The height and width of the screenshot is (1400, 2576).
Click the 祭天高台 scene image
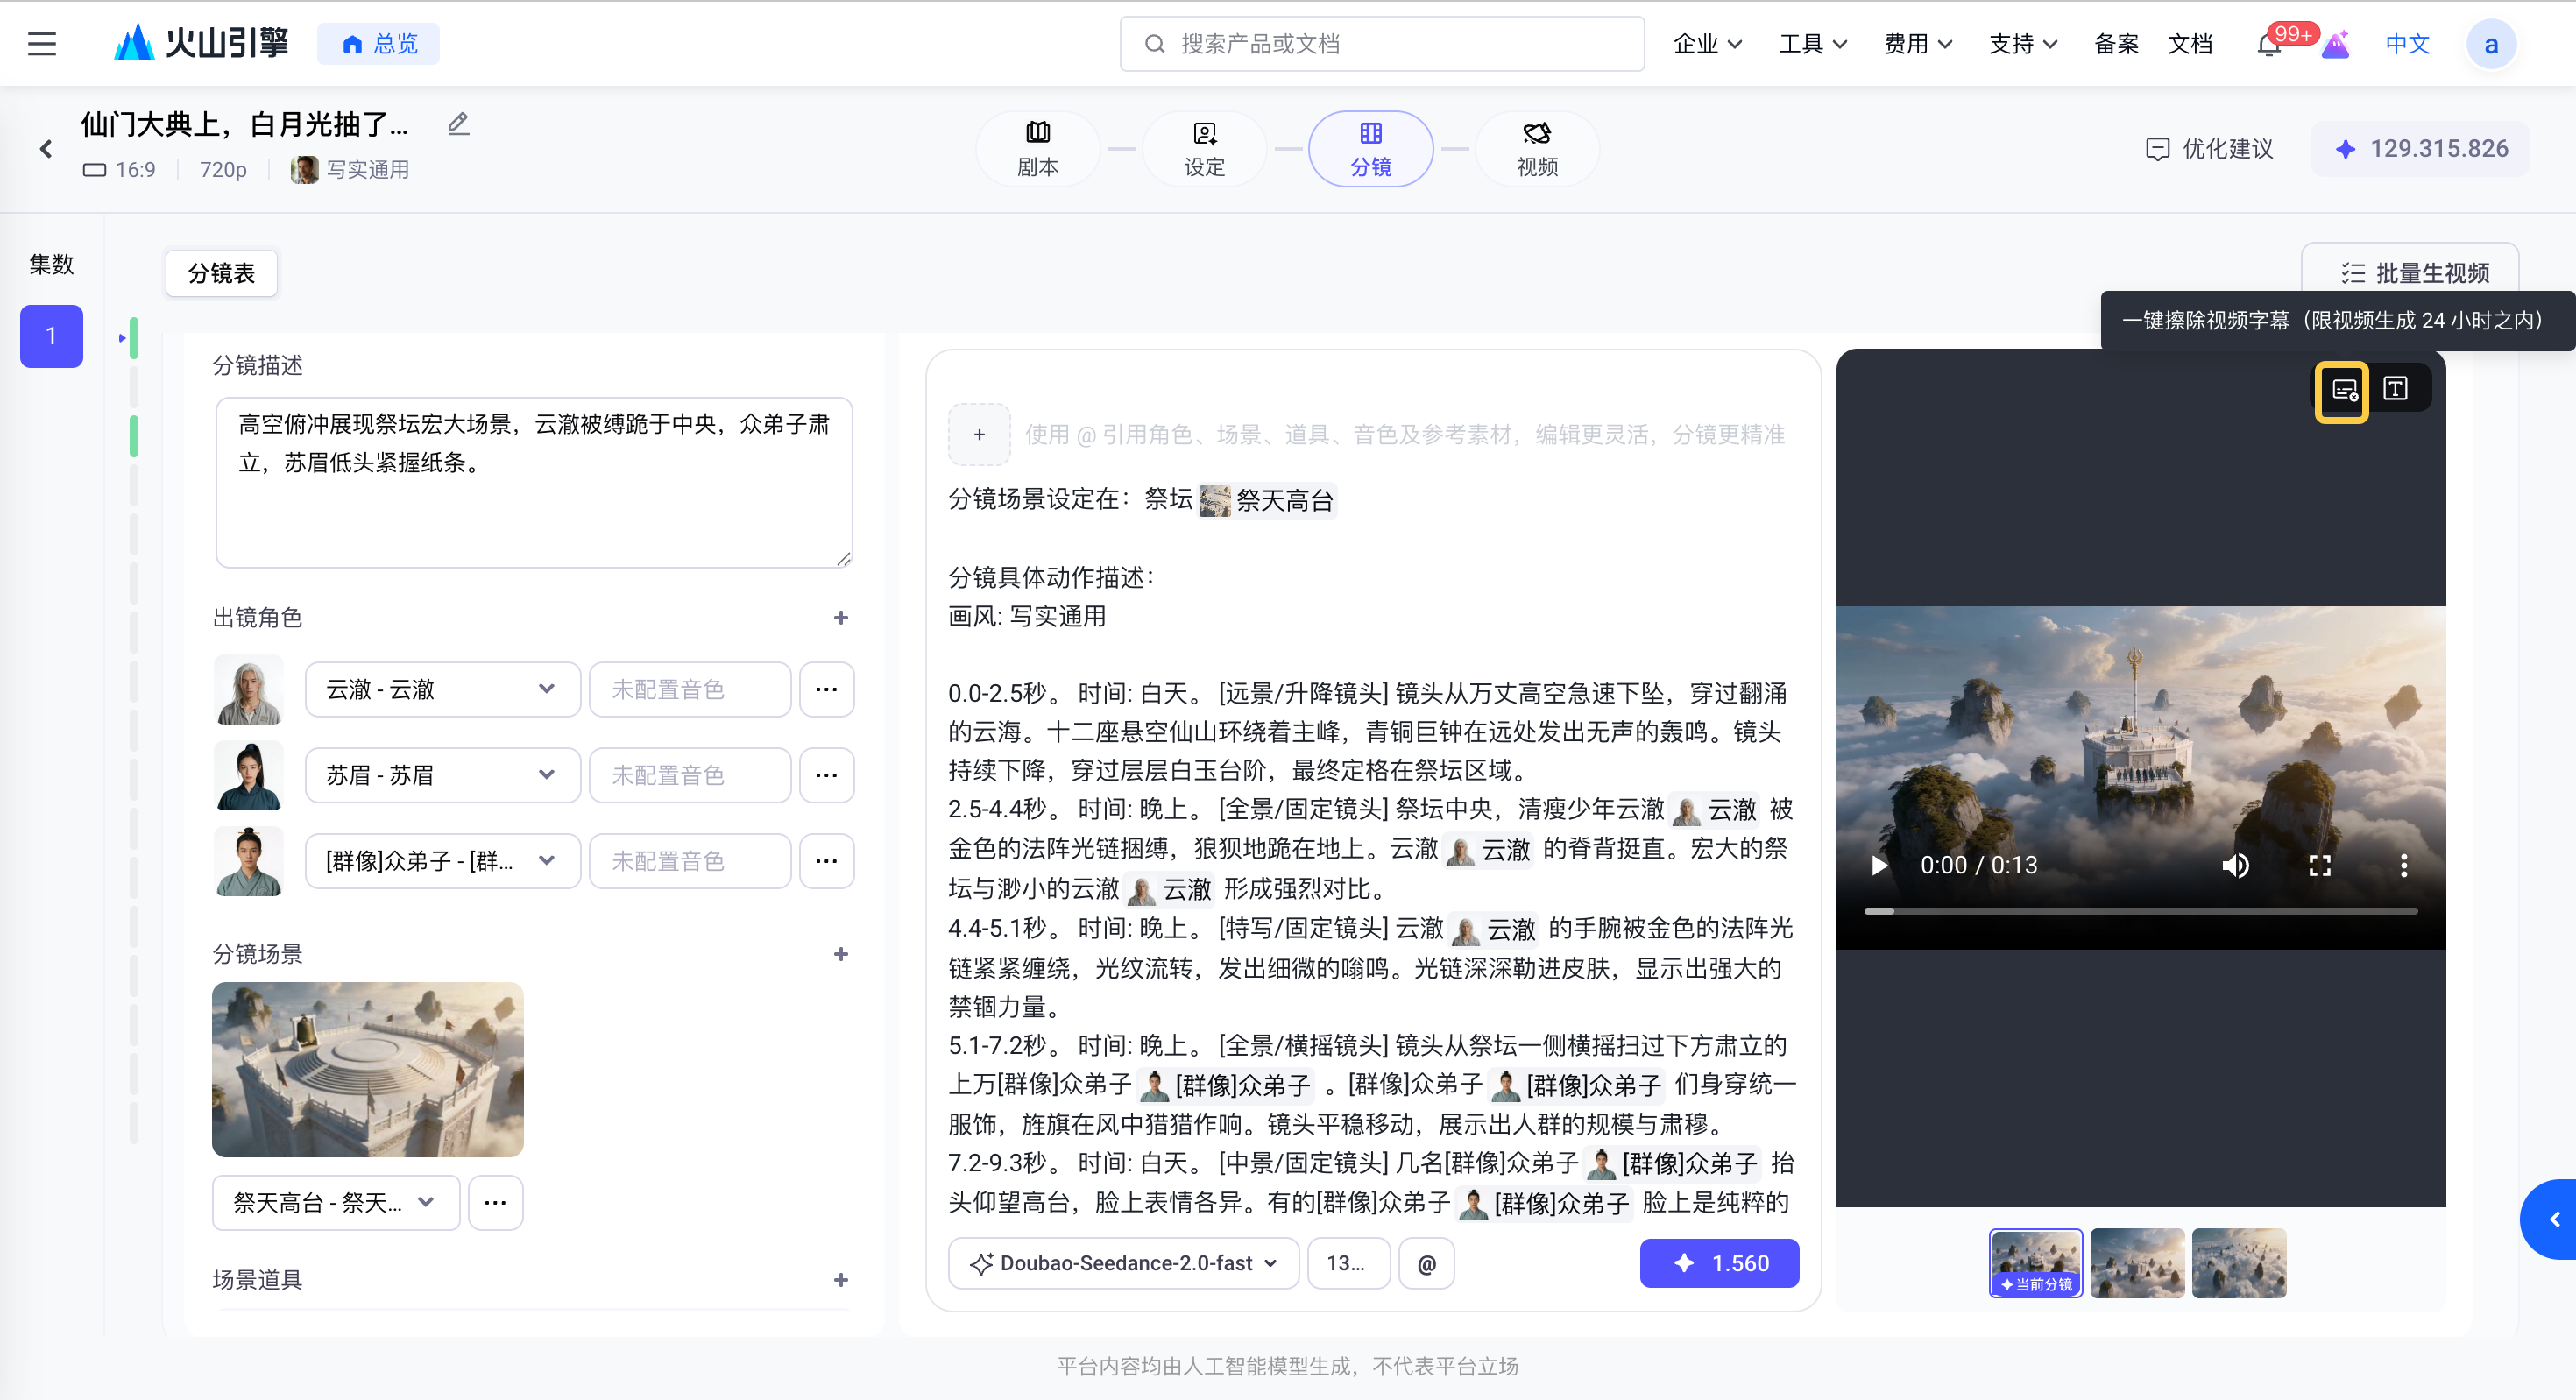click(367, 1069)
